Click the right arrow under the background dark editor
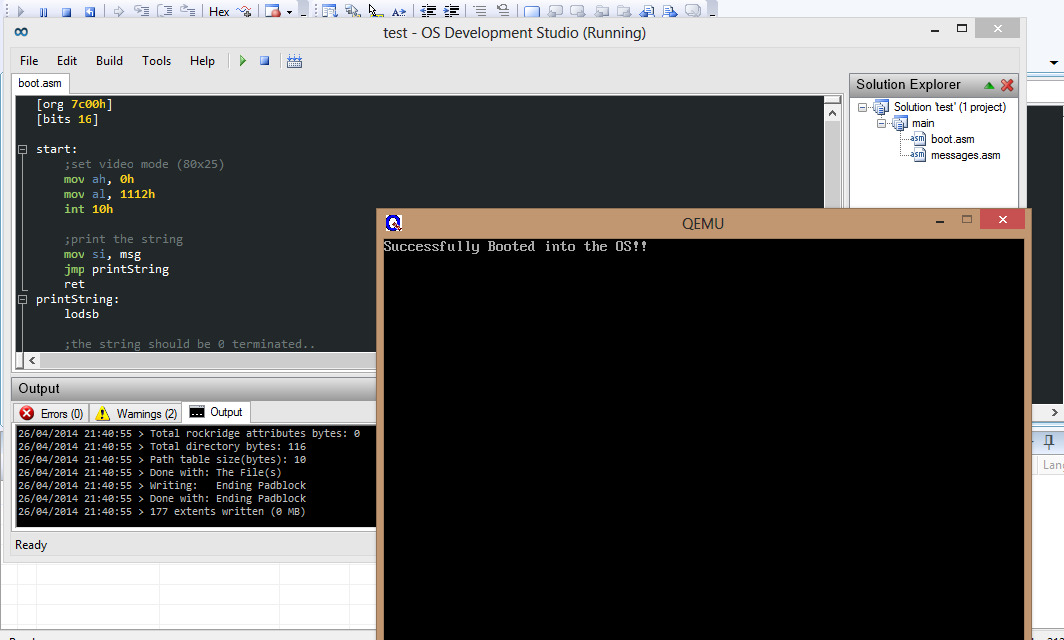1064x640 pixels. point(1054,412)
